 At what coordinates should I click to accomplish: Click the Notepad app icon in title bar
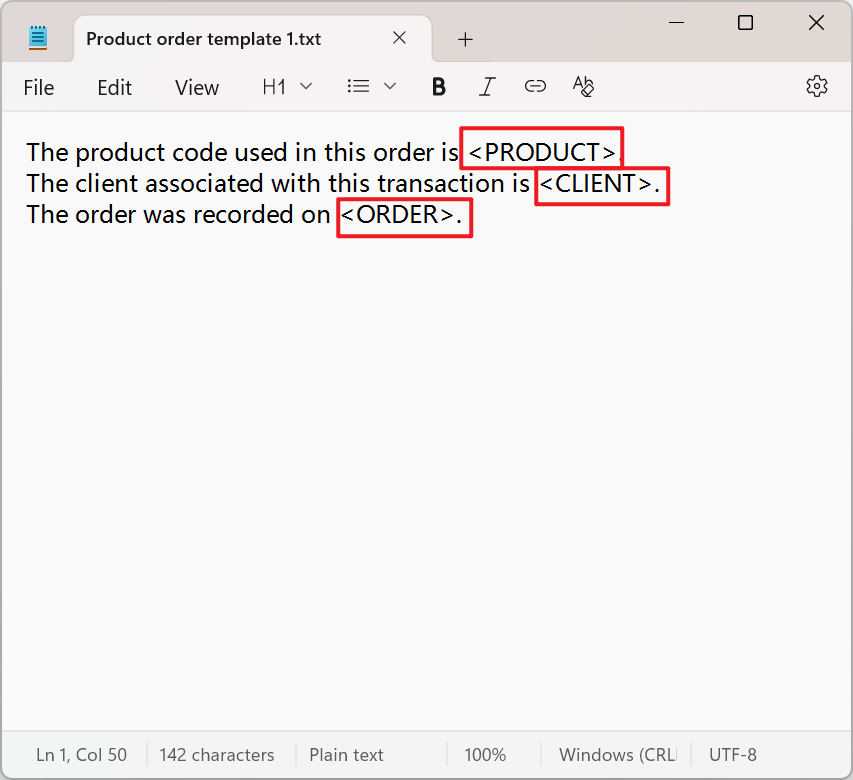(x=38, y=38)
